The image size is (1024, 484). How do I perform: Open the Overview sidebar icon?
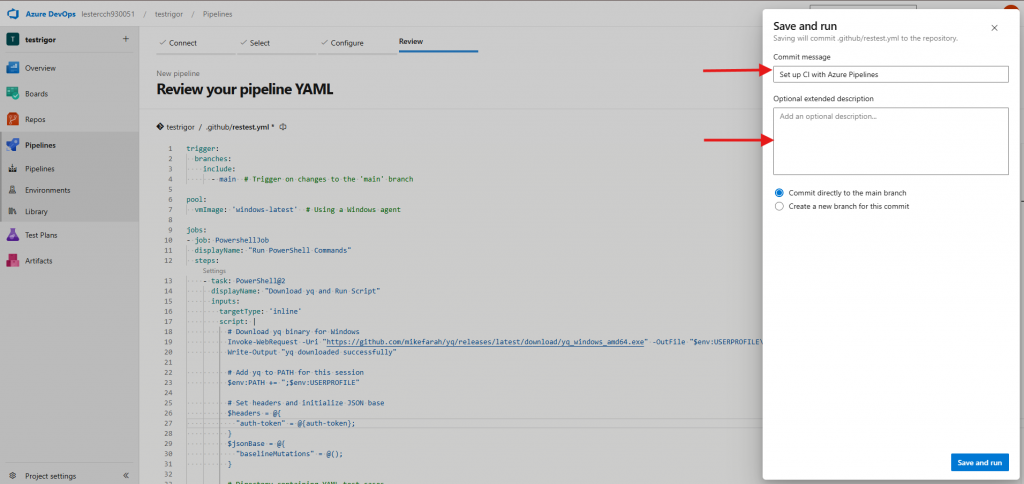coord(12,68)
